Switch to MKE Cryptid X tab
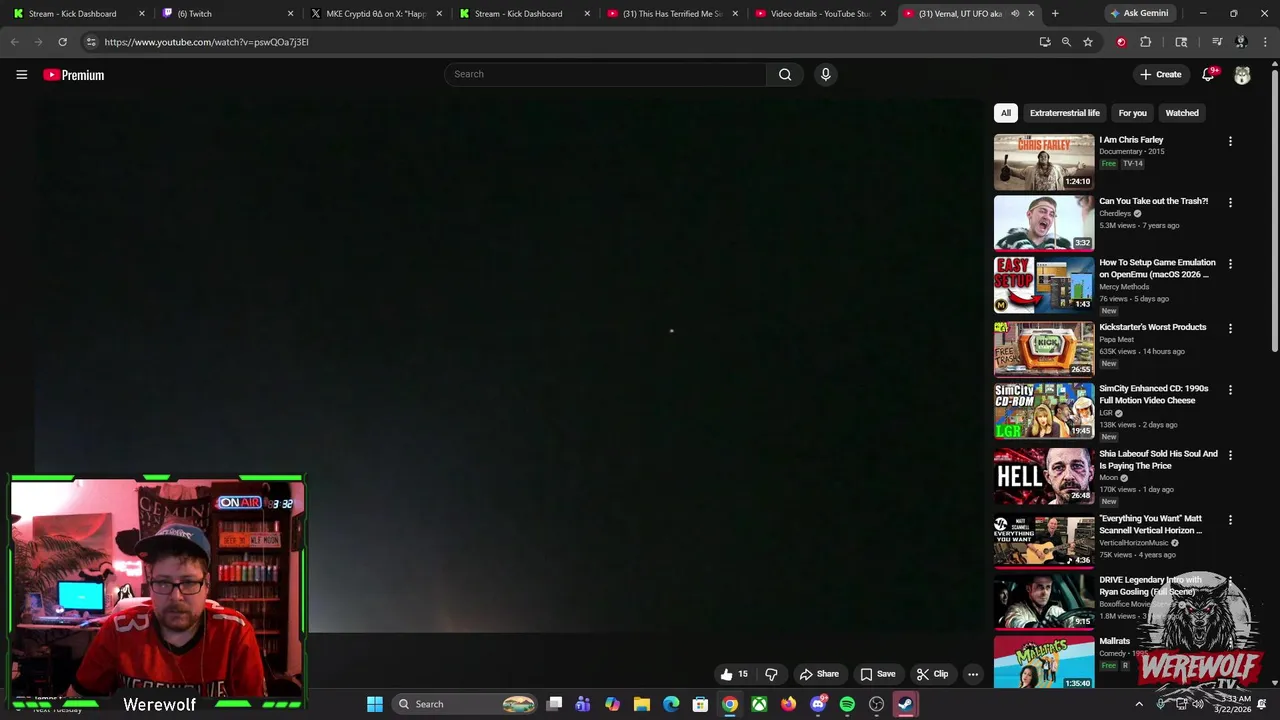The height and width of the screenshot is (720, 1280). coord(375,14)
